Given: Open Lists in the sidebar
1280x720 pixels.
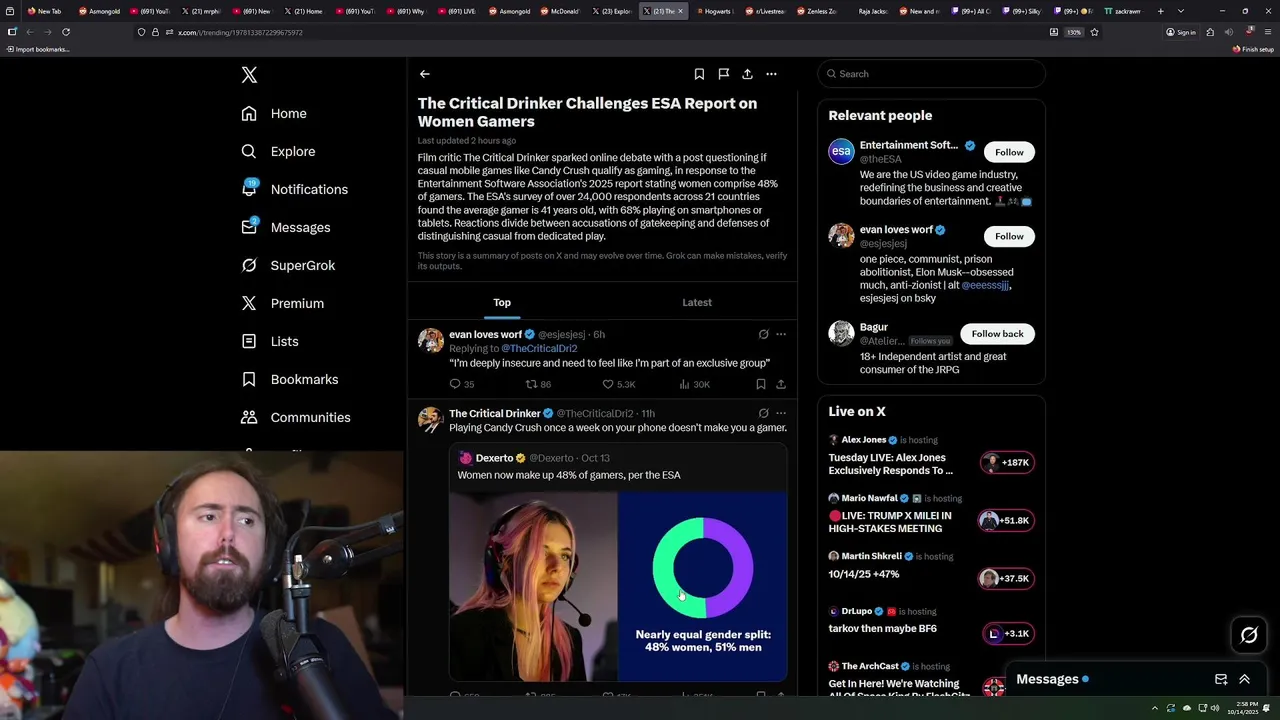Looking at the screenshot, I should [270, 341].
